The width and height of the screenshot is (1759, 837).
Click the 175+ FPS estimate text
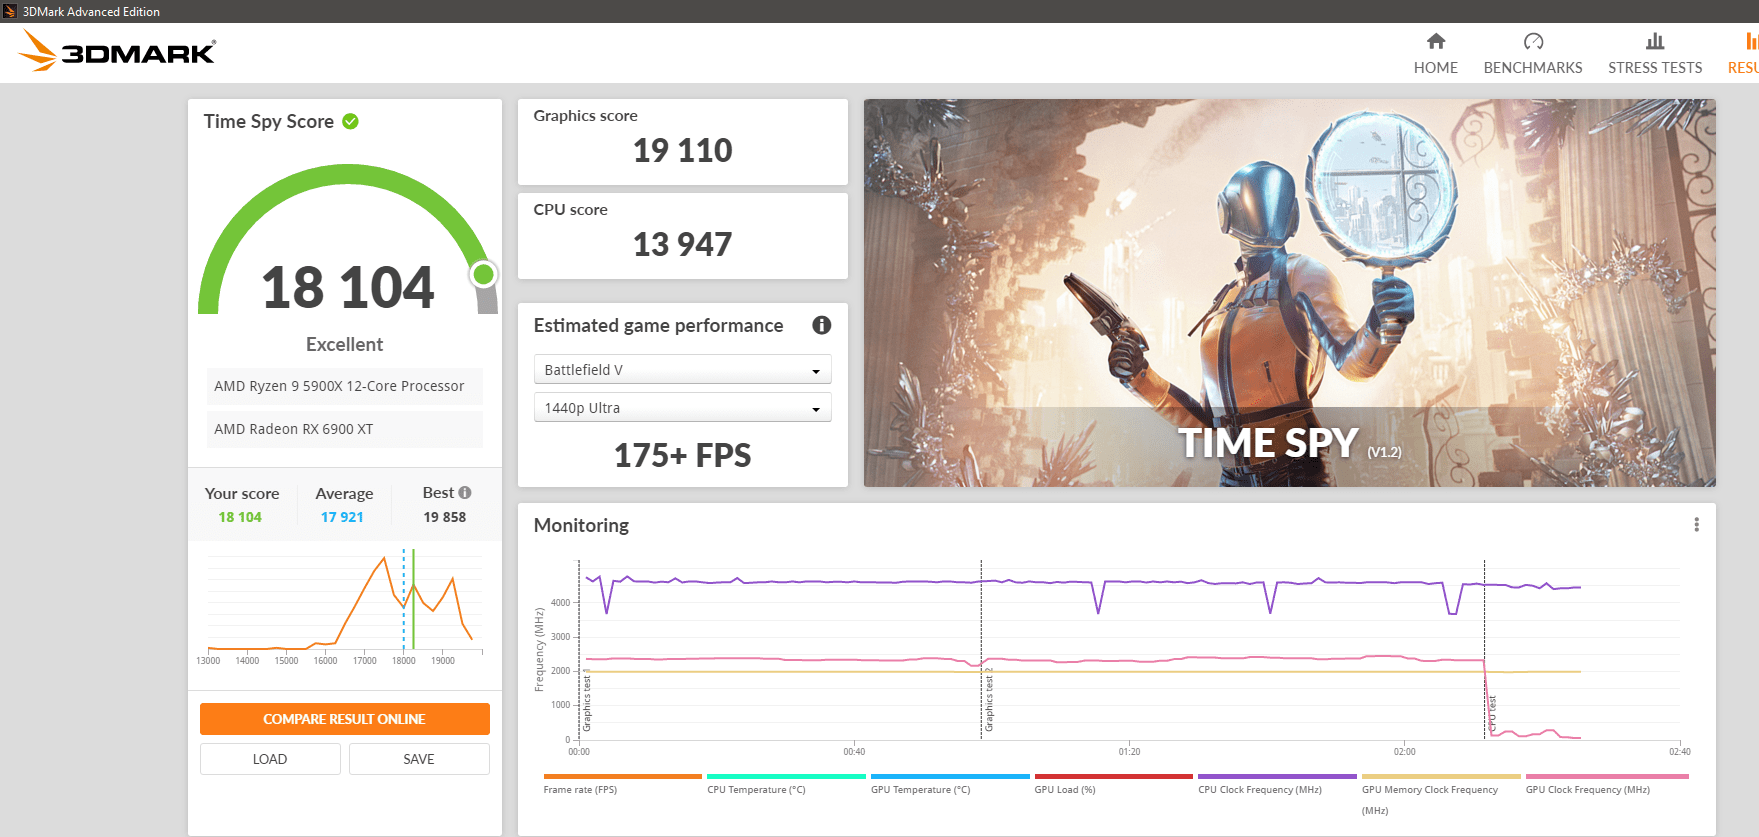682,455
